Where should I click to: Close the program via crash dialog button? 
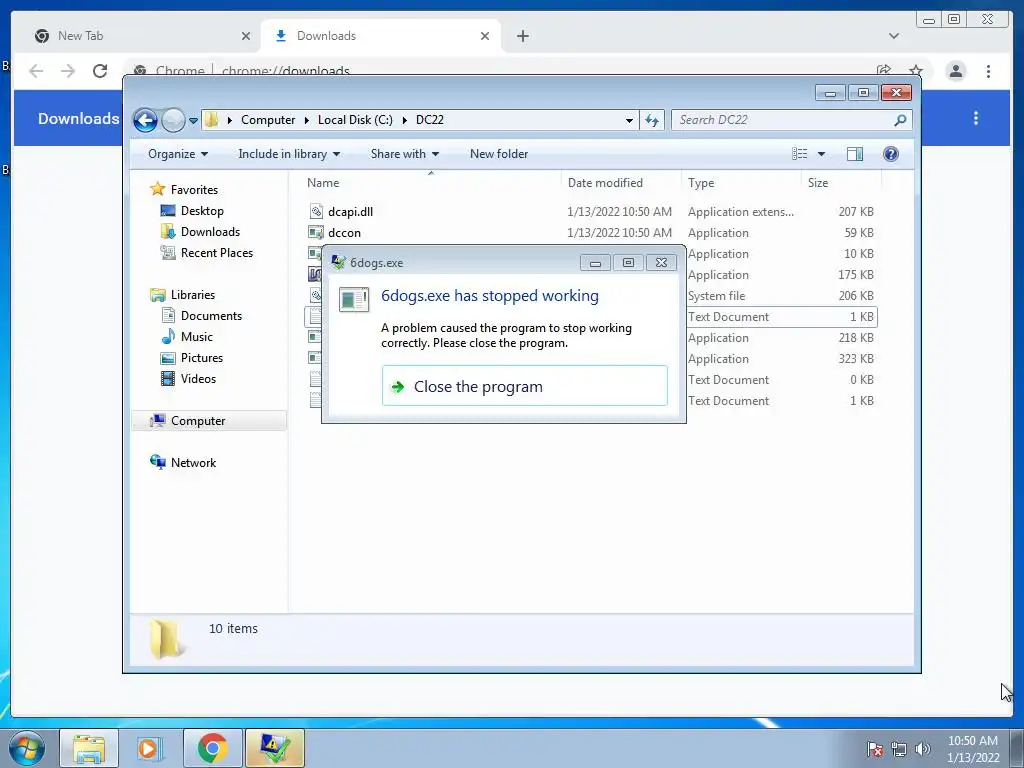pyautogui.click(x=524, y=386)
